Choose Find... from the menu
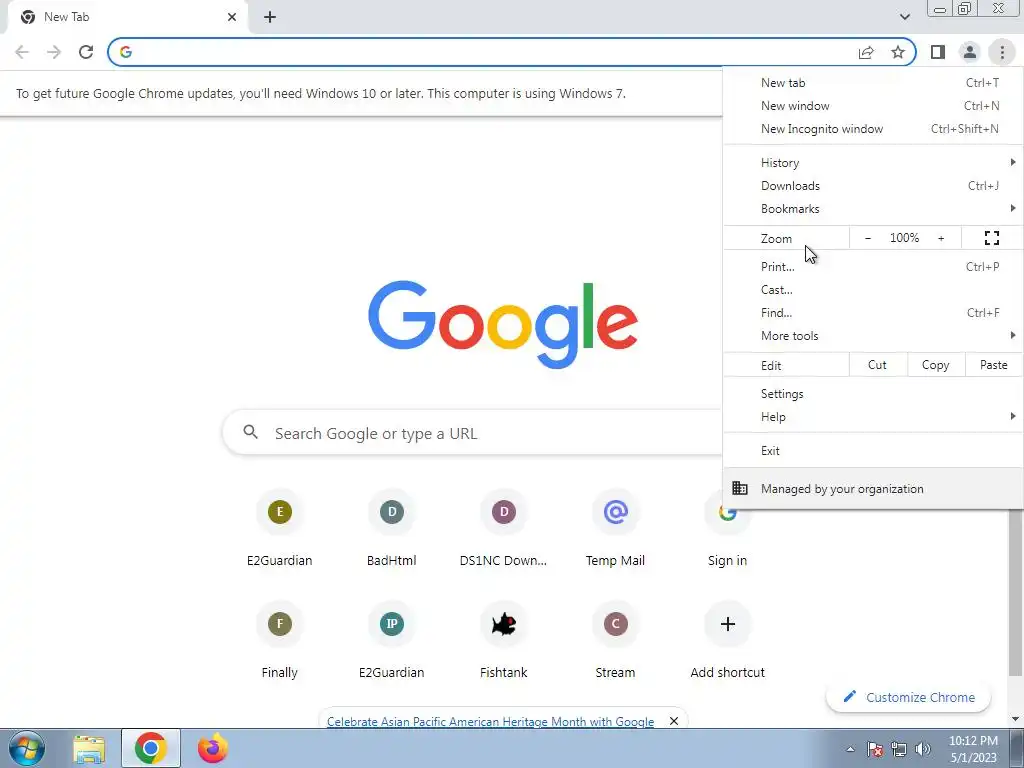This screenshot has width=1024, height=768. point(873,313)
